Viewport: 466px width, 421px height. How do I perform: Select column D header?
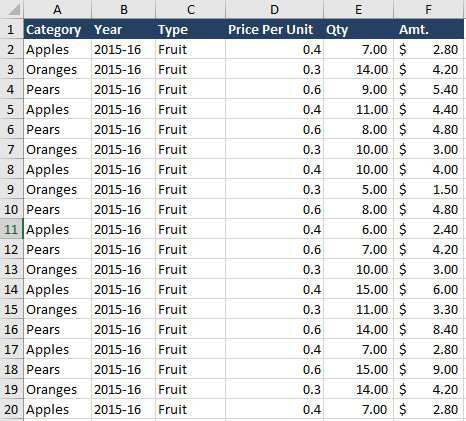click(x=274, y=9)
